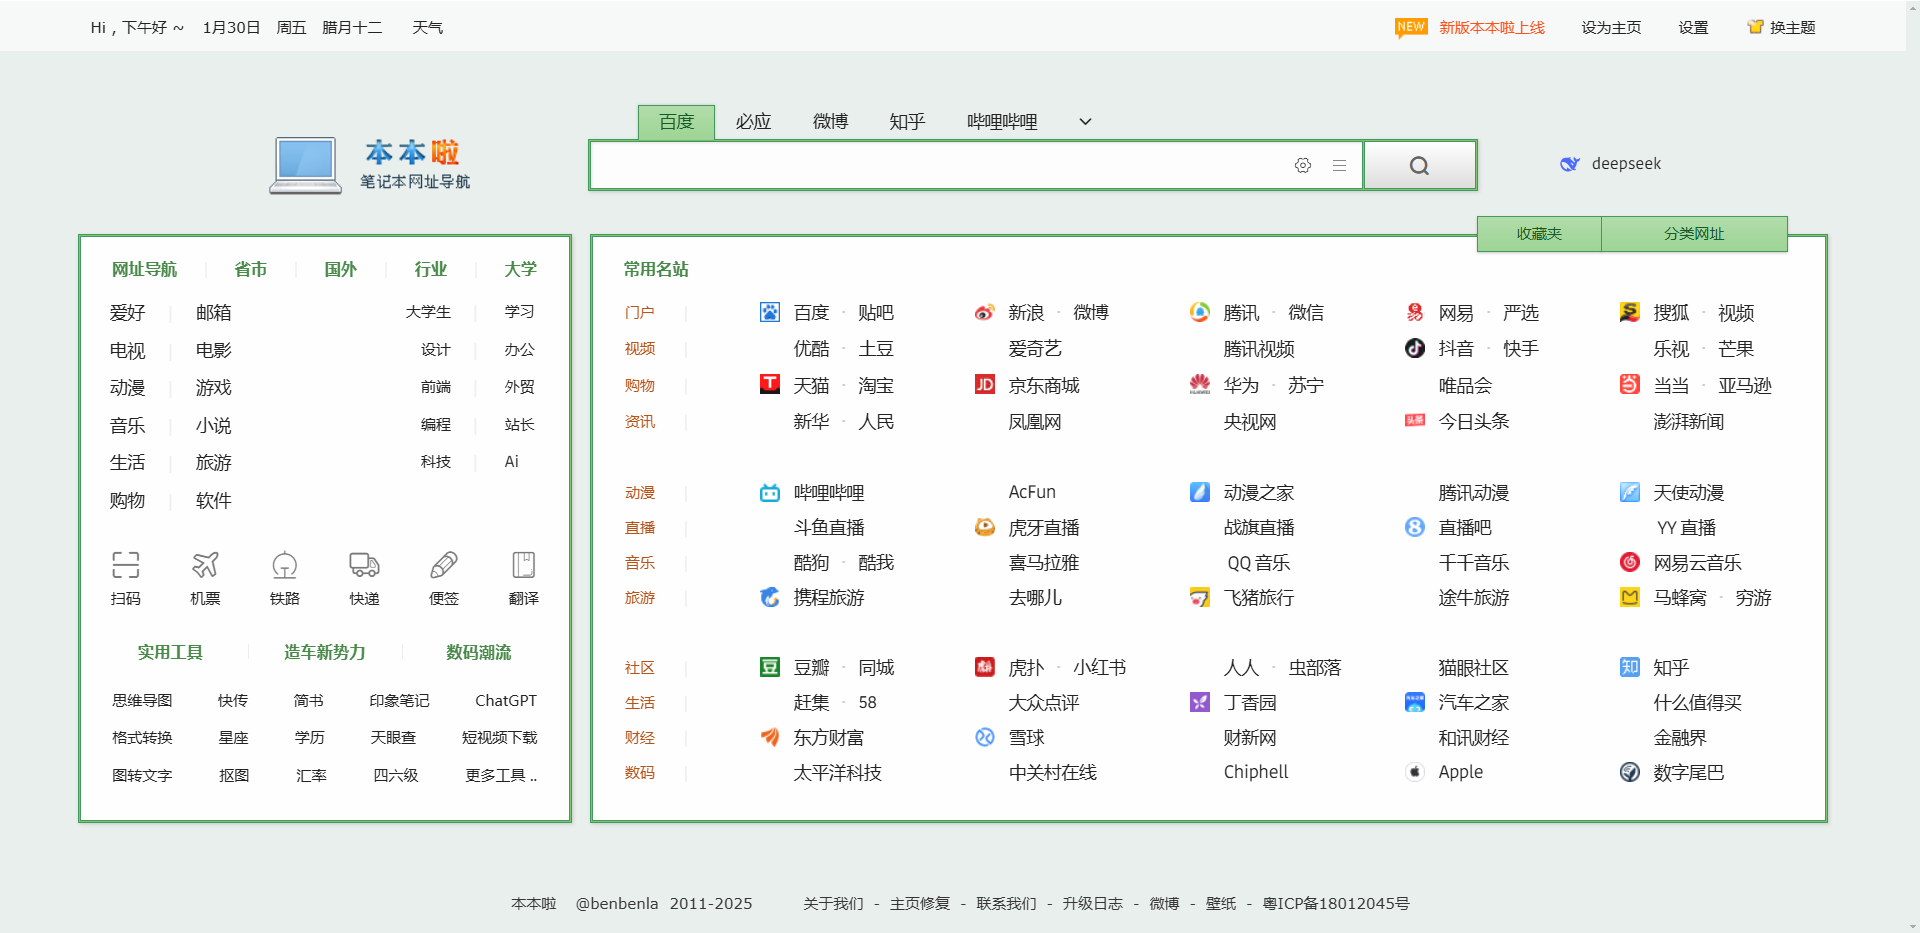Click the 知乎 blue icon in 社区 row

coord(1629,667)
